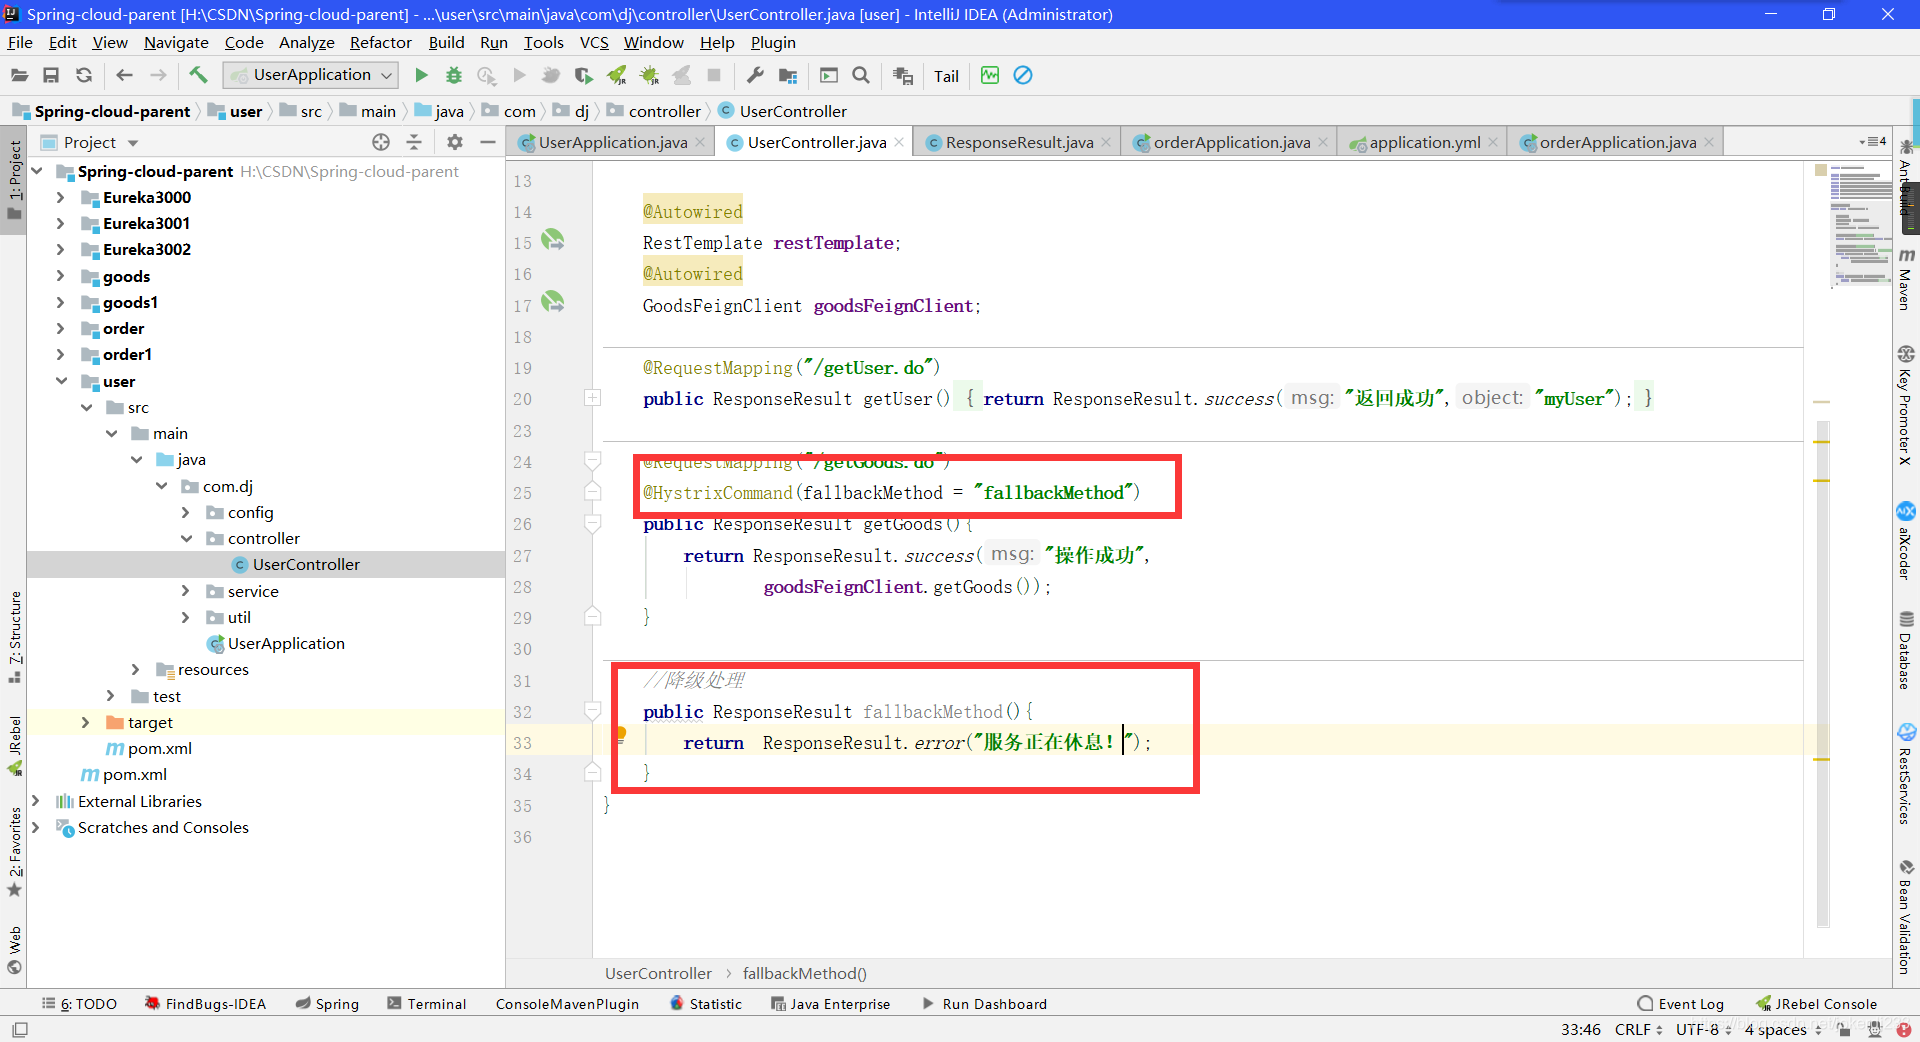The width and height of the screenshot is (1920, 1042).
Task: Open settings via the wrench icon
Action: point(755,75)
